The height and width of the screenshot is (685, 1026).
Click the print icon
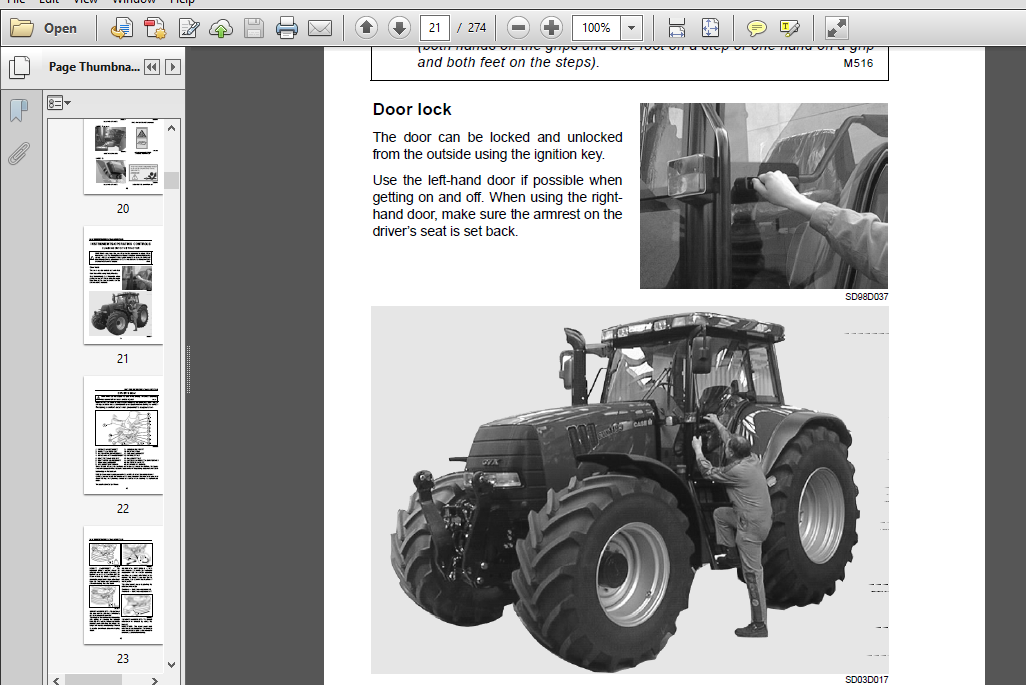tap(287, 28)
